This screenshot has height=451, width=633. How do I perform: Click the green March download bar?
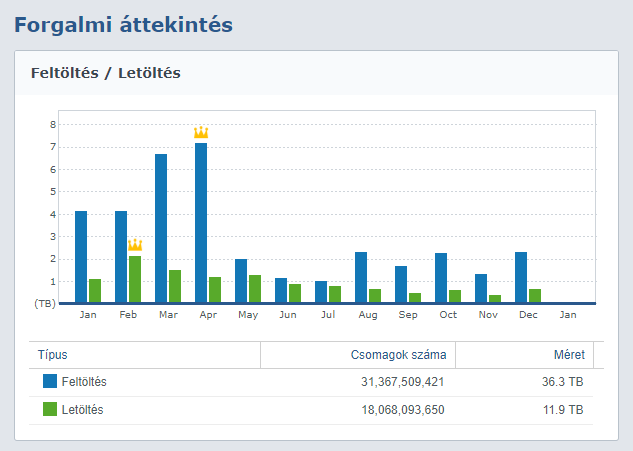[175, 286]
